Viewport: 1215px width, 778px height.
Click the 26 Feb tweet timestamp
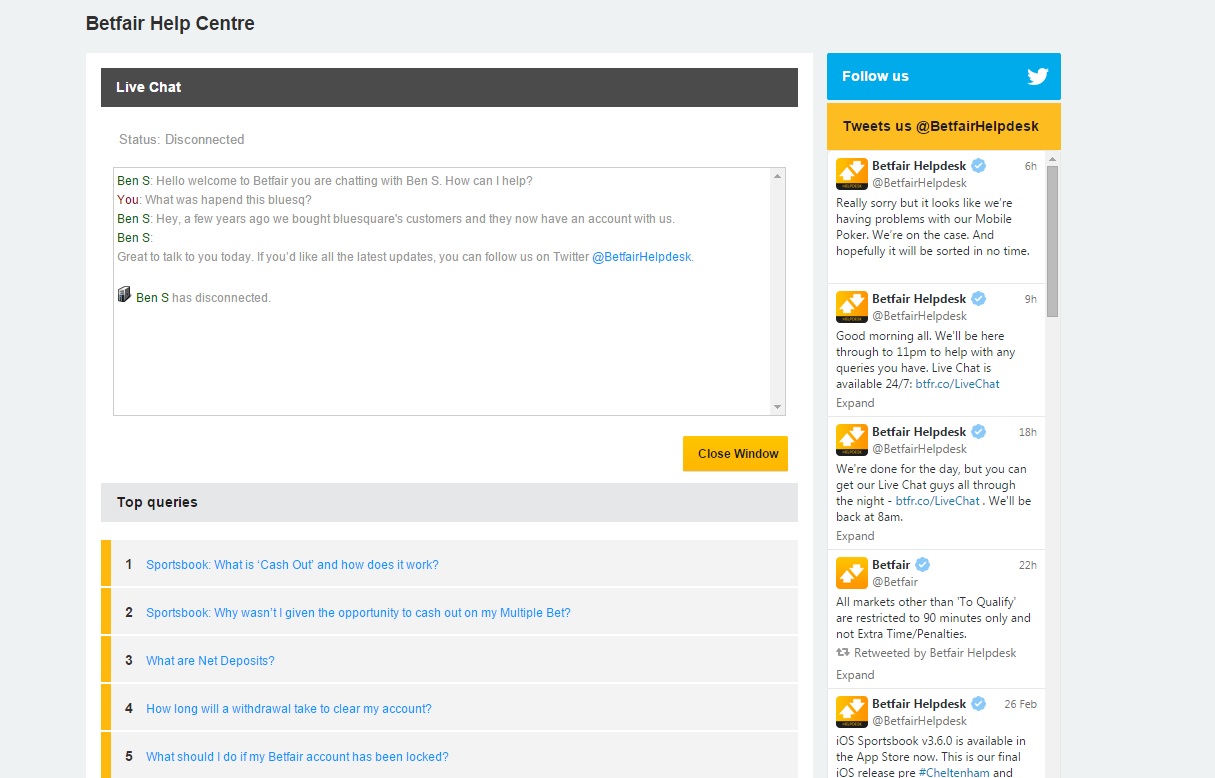point(1021,704)
